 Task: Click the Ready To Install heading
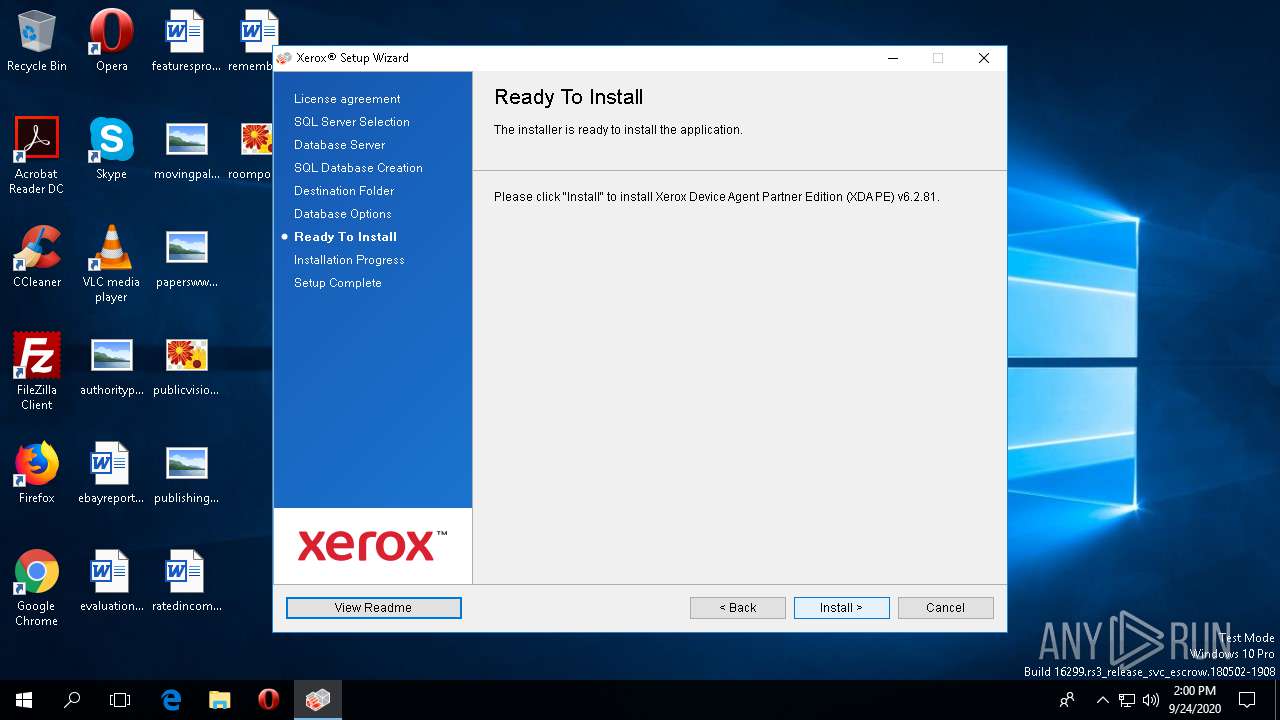pyautogui.click(x=568, y=97)
